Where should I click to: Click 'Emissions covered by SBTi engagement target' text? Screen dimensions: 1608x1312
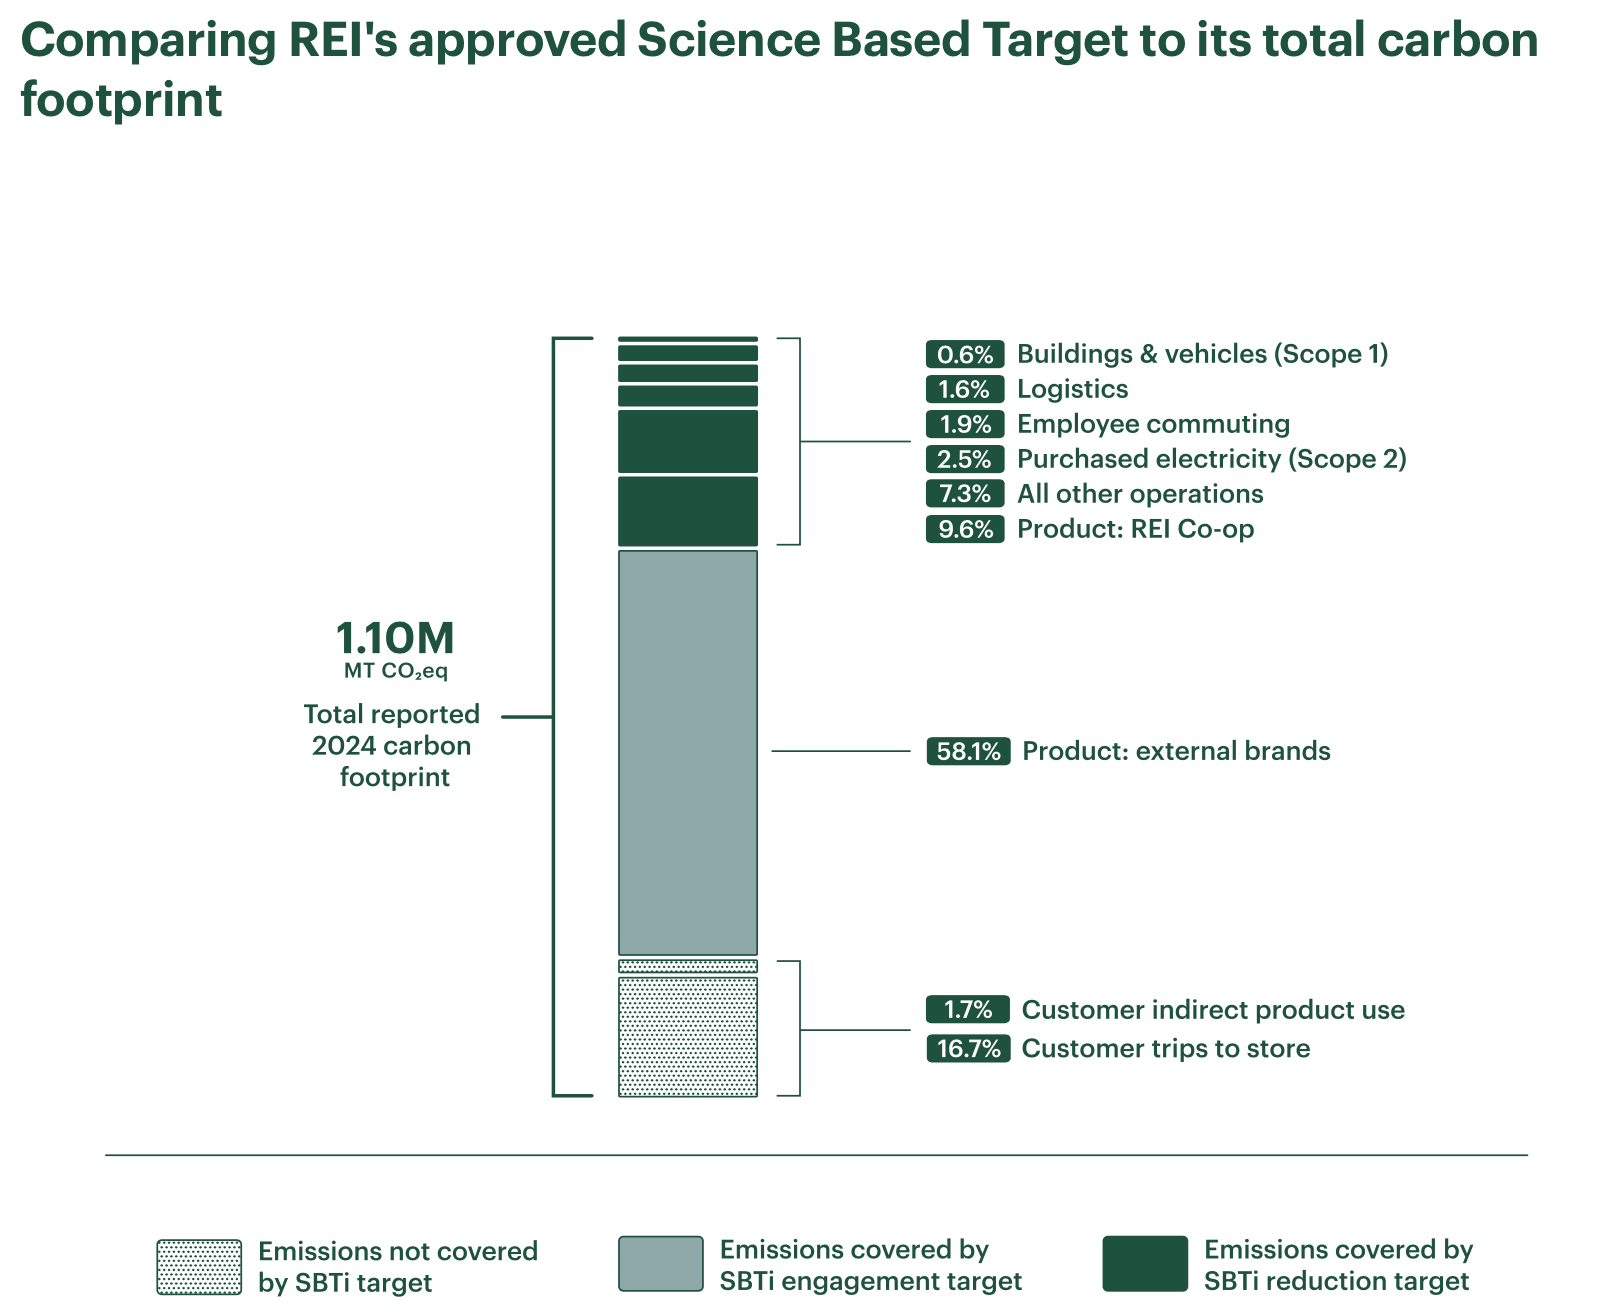pyautogui.click(x=871, y=1265)
